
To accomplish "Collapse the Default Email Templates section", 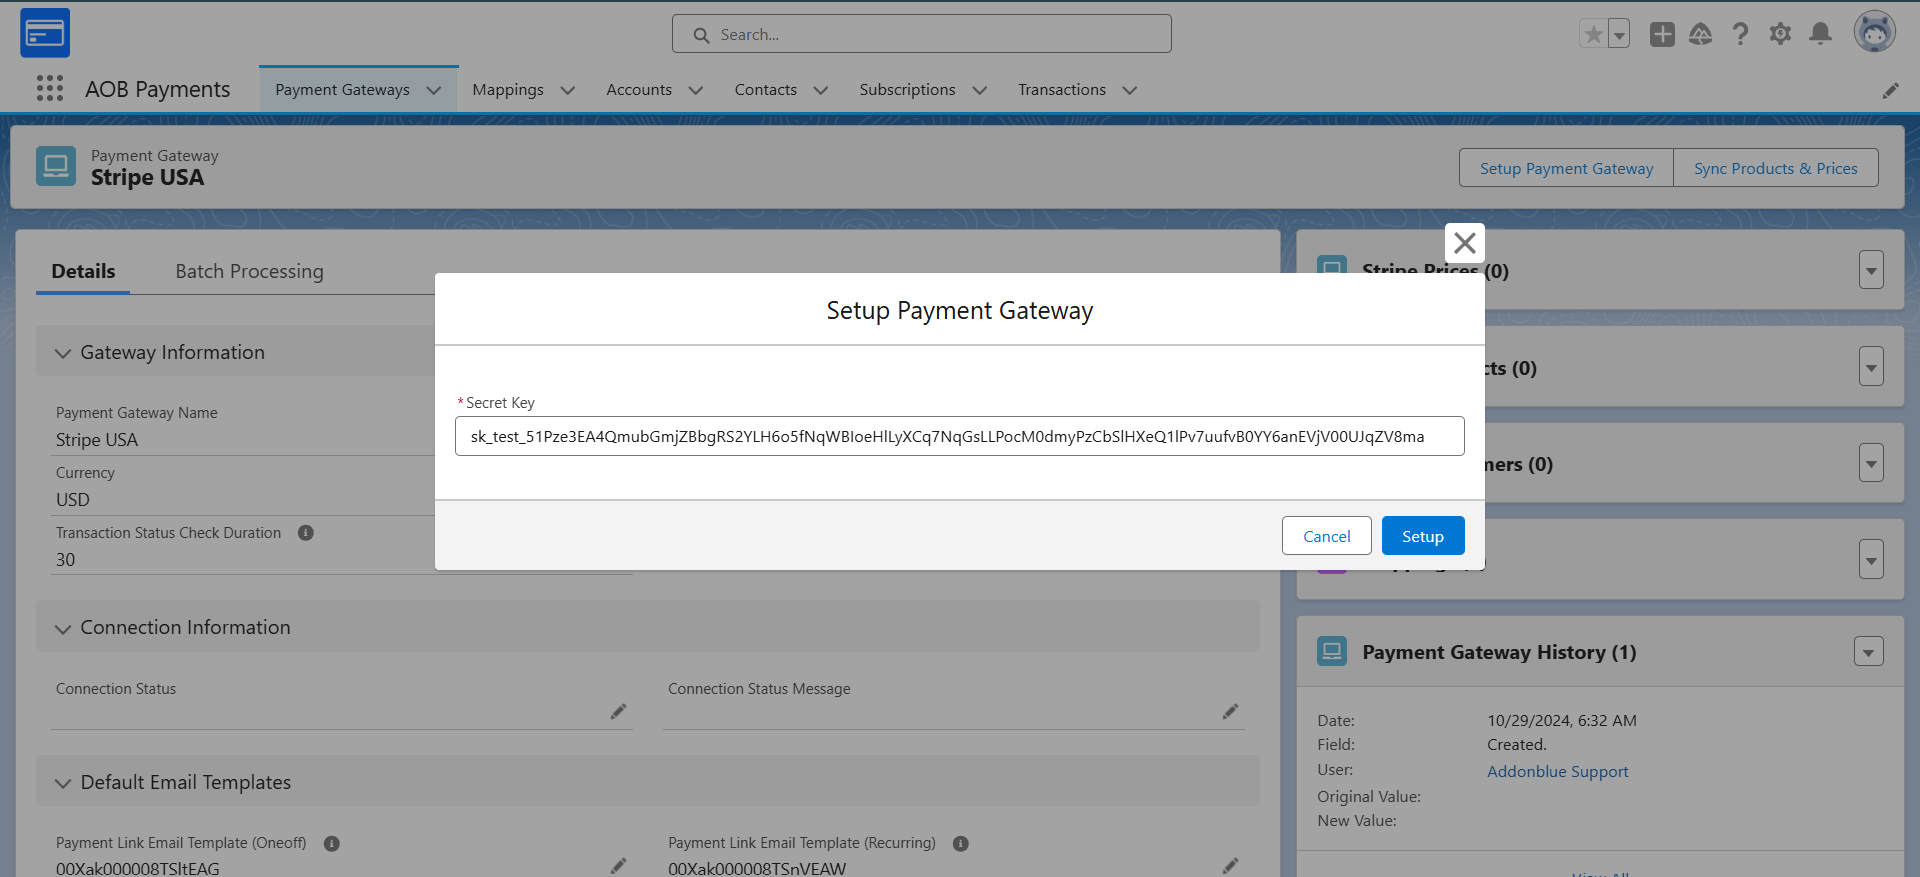I will point(63,783).
